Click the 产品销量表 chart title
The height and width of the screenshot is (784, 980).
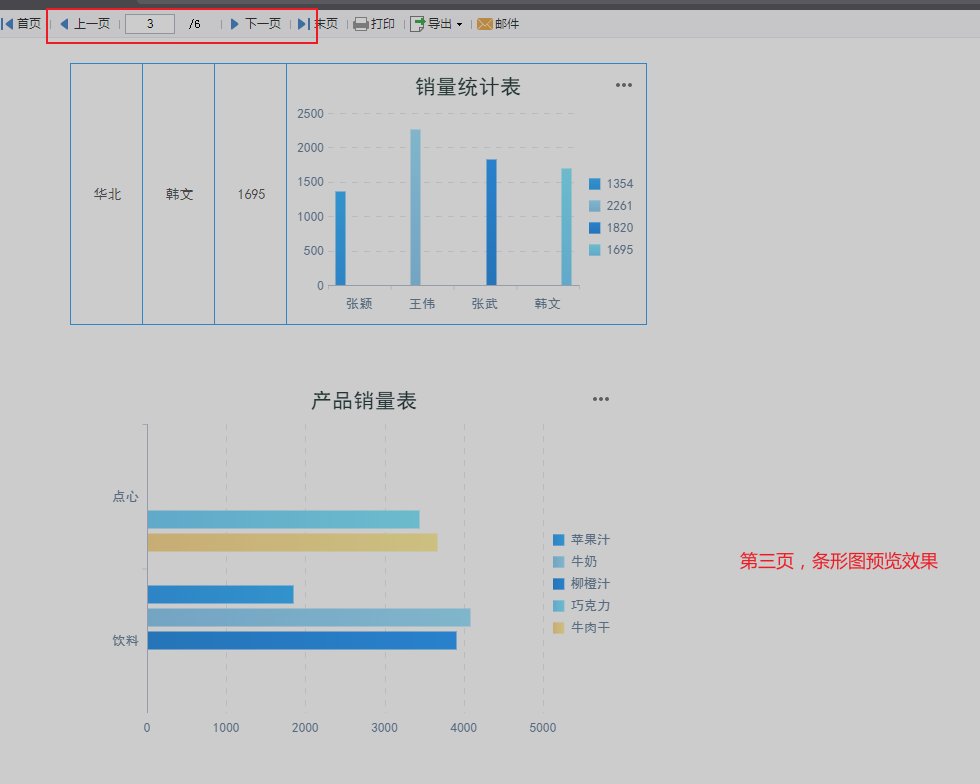click(x=364, y=401)
